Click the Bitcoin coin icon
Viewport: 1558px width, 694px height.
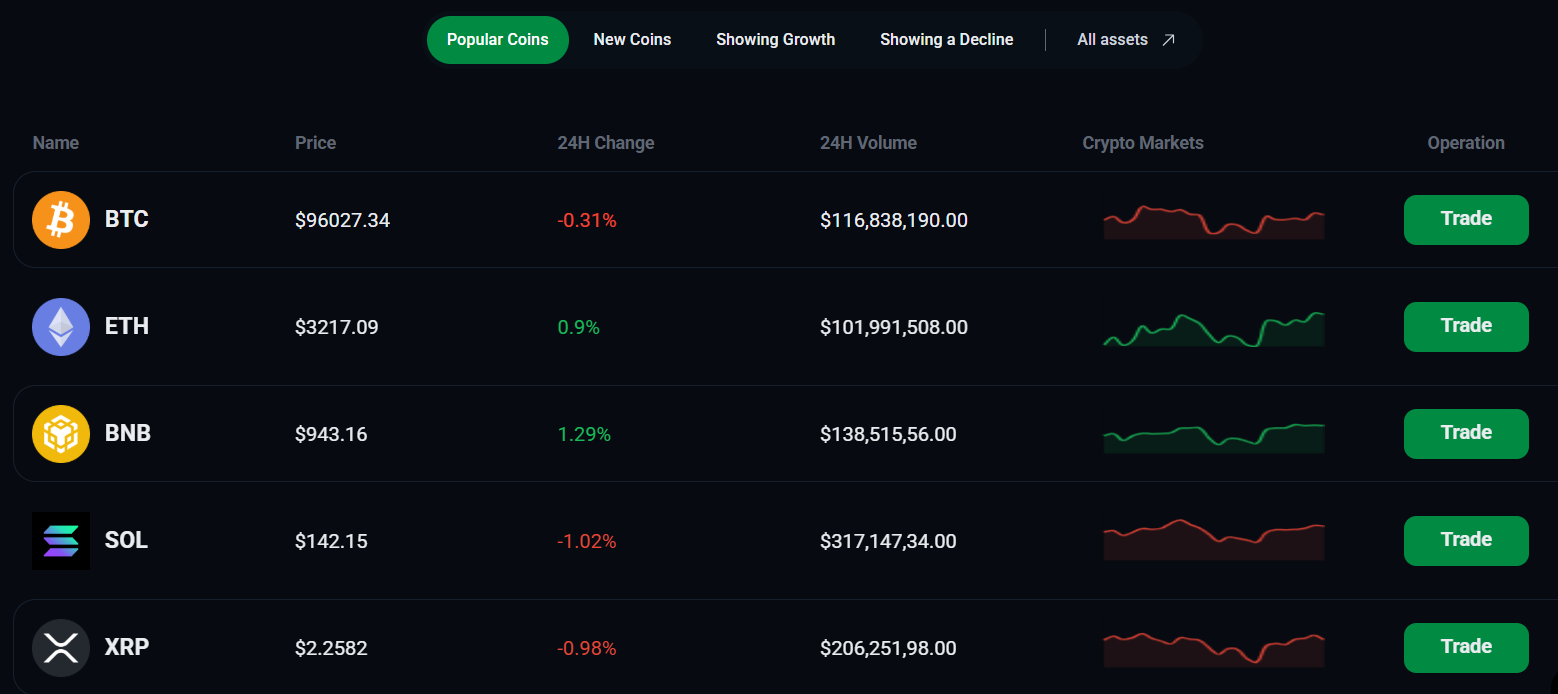point(60,219)
